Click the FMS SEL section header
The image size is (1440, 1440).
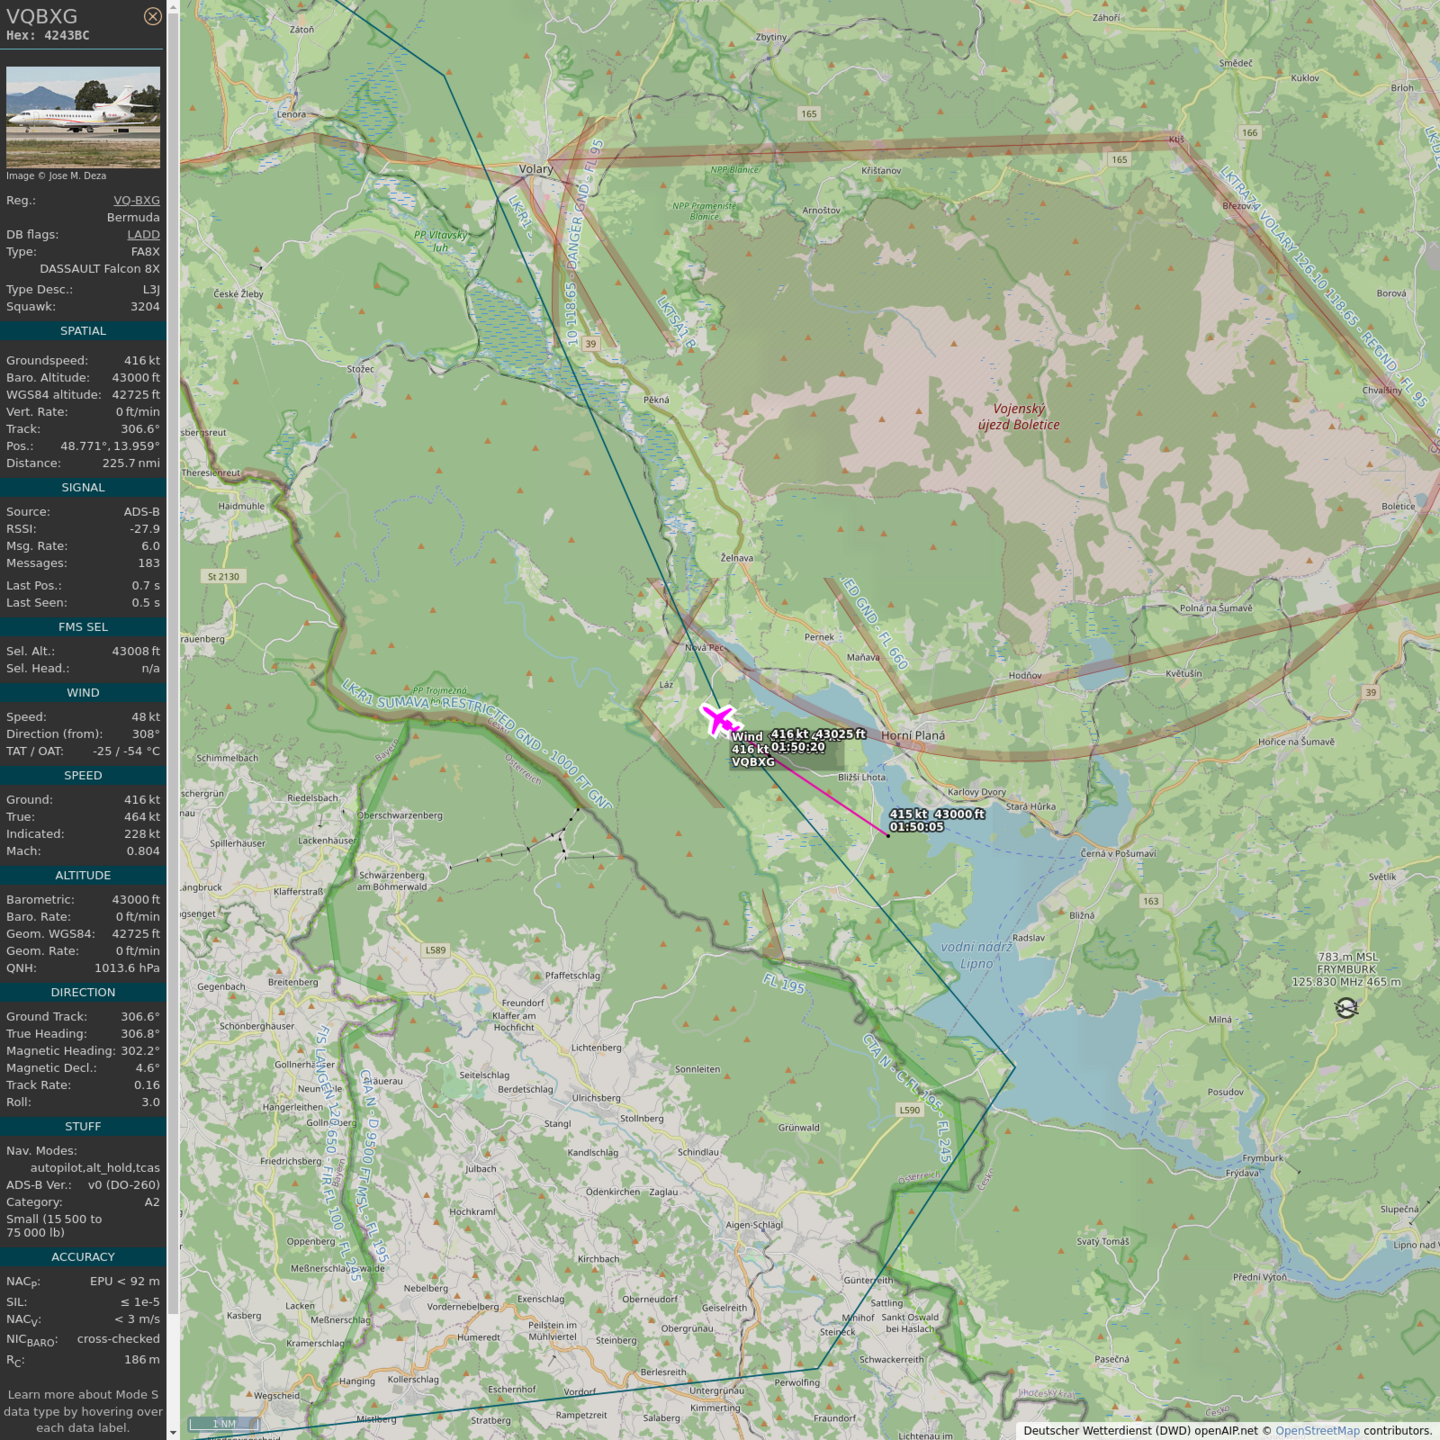(83, 627)
